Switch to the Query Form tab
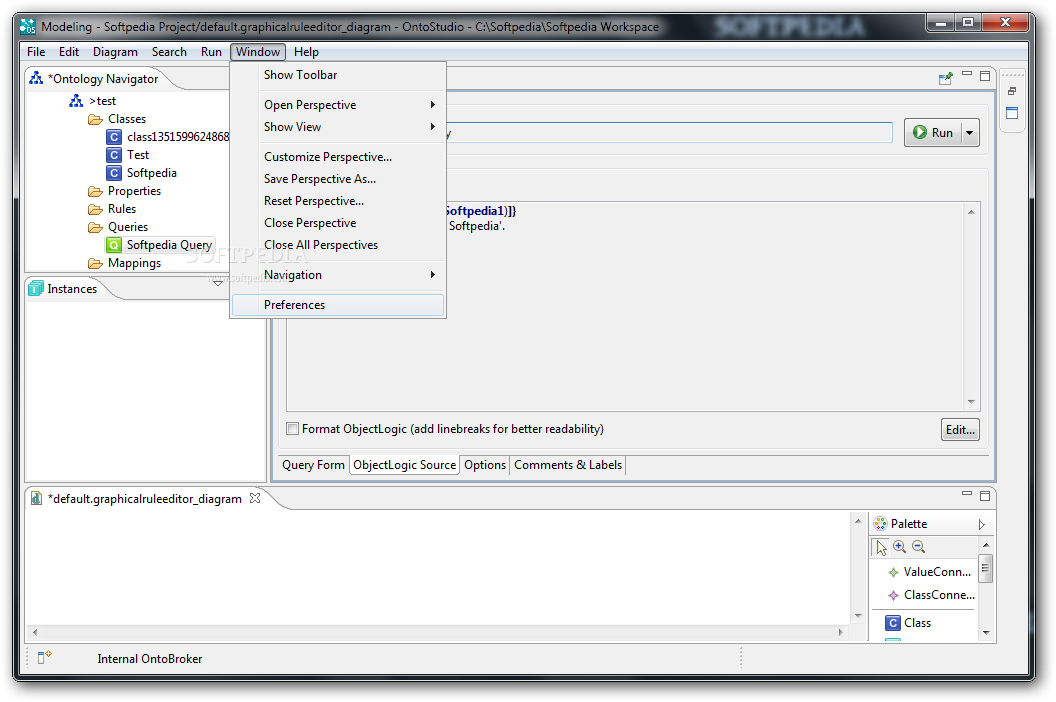Screen dimensions: 1056x702 pos(313,465)
